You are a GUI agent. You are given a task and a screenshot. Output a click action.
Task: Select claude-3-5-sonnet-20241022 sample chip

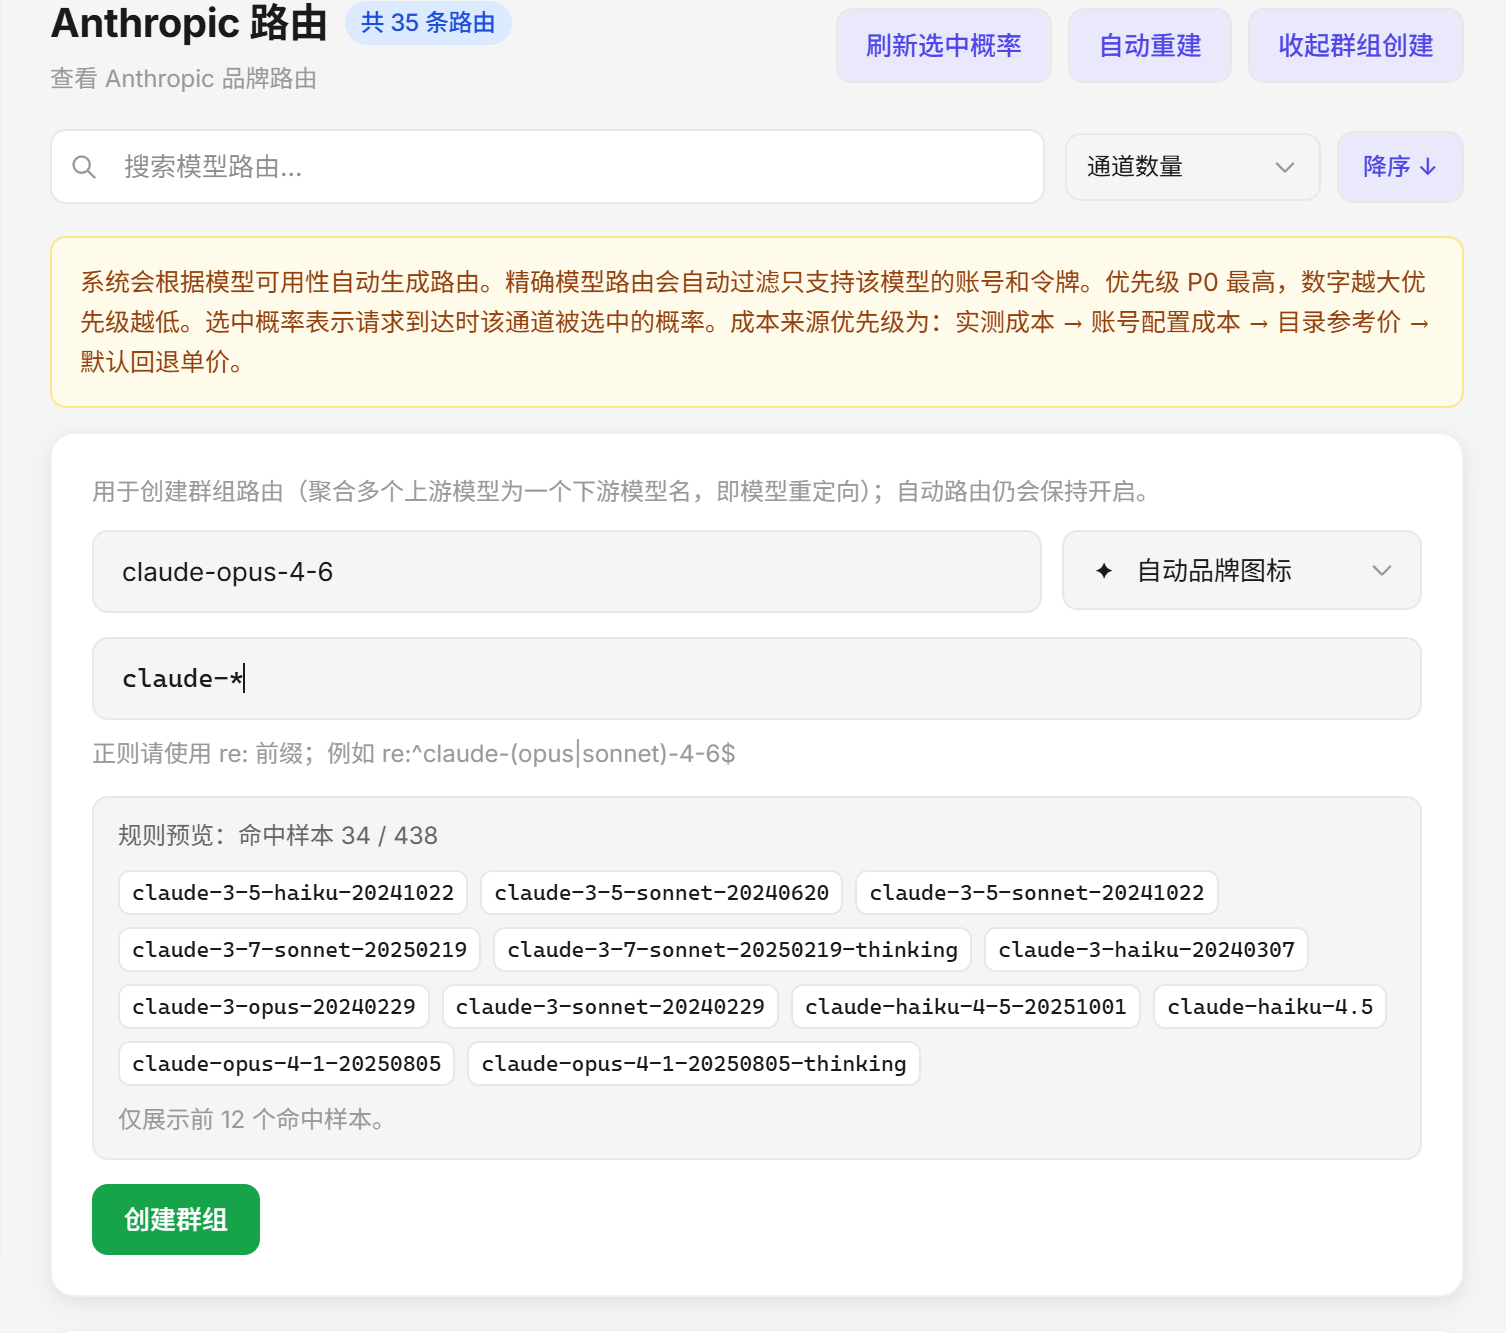click(1036, 893)
